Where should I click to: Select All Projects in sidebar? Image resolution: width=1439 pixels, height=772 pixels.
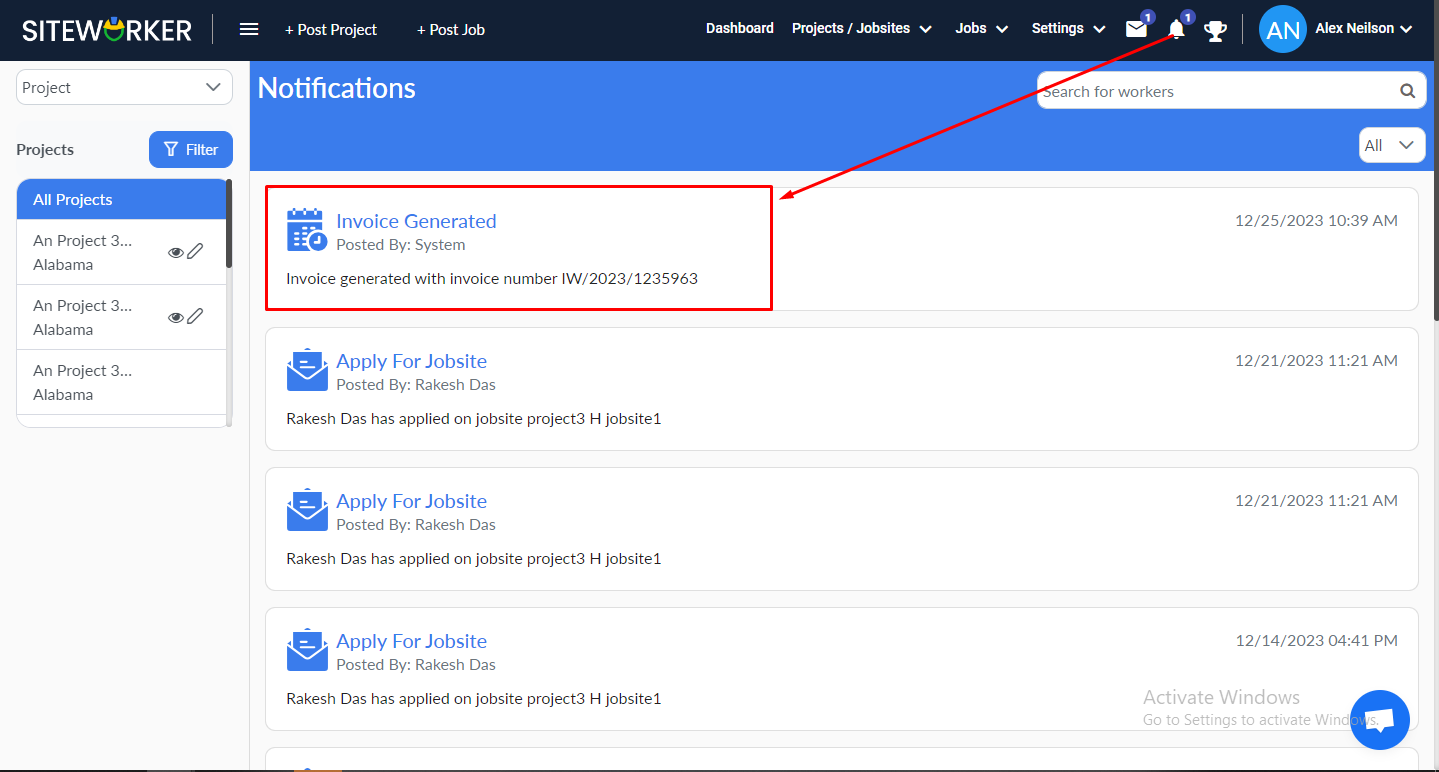click(122, 199)
